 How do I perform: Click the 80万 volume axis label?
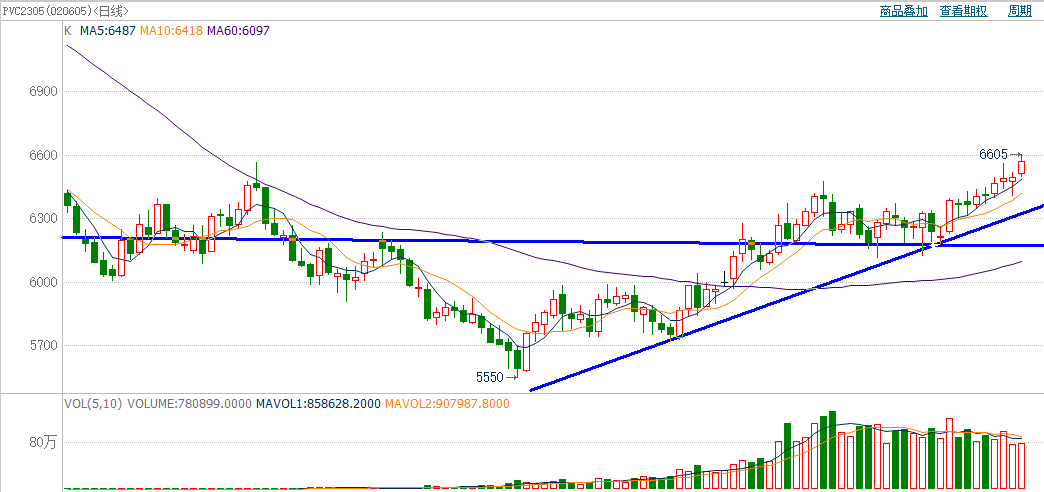coord(43,443)
